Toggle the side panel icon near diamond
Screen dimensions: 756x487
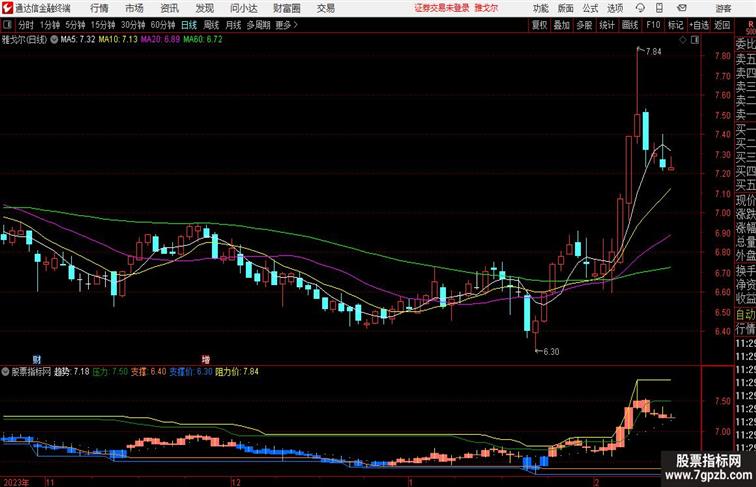point(695,40)
